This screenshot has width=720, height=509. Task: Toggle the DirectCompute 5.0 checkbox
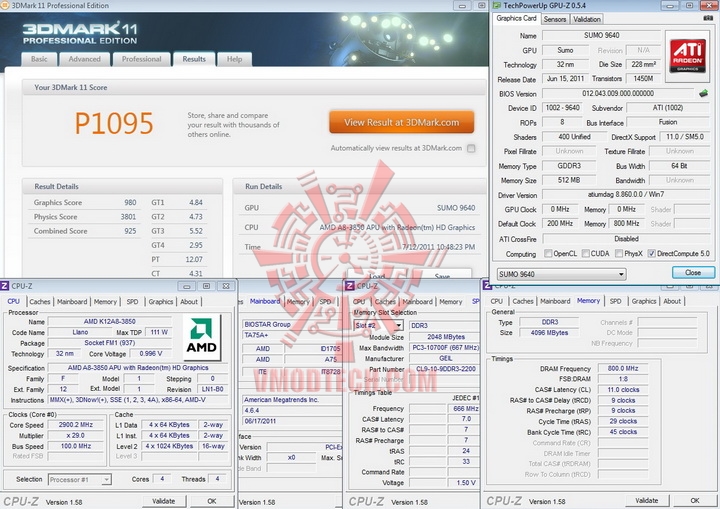pyautogui.click(x=651, y=254)
